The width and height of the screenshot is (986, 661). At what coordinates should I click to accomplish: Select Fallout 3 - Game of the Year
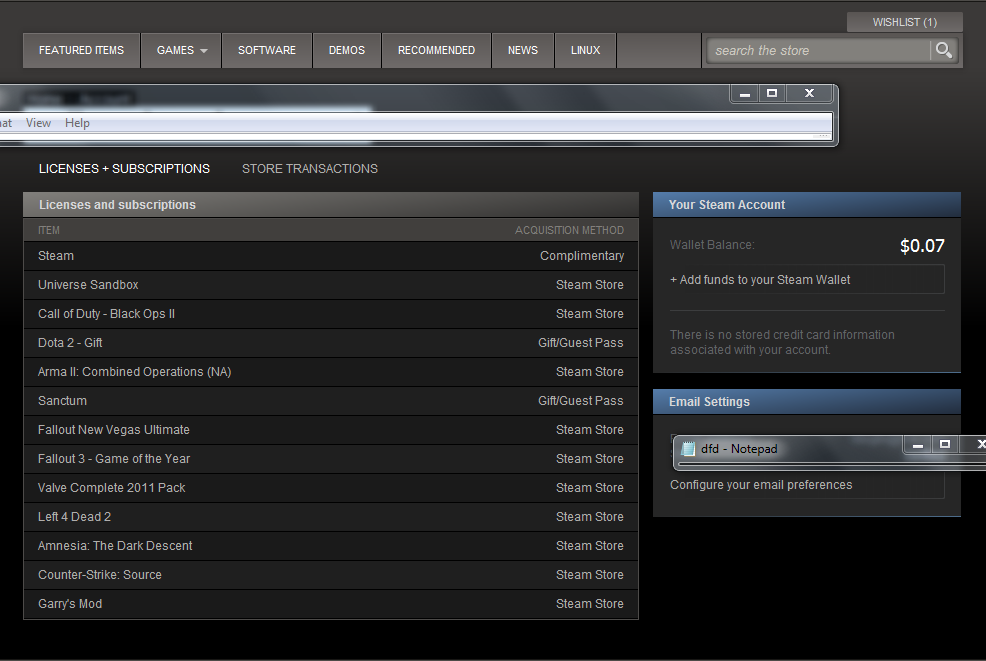[331, 458]
